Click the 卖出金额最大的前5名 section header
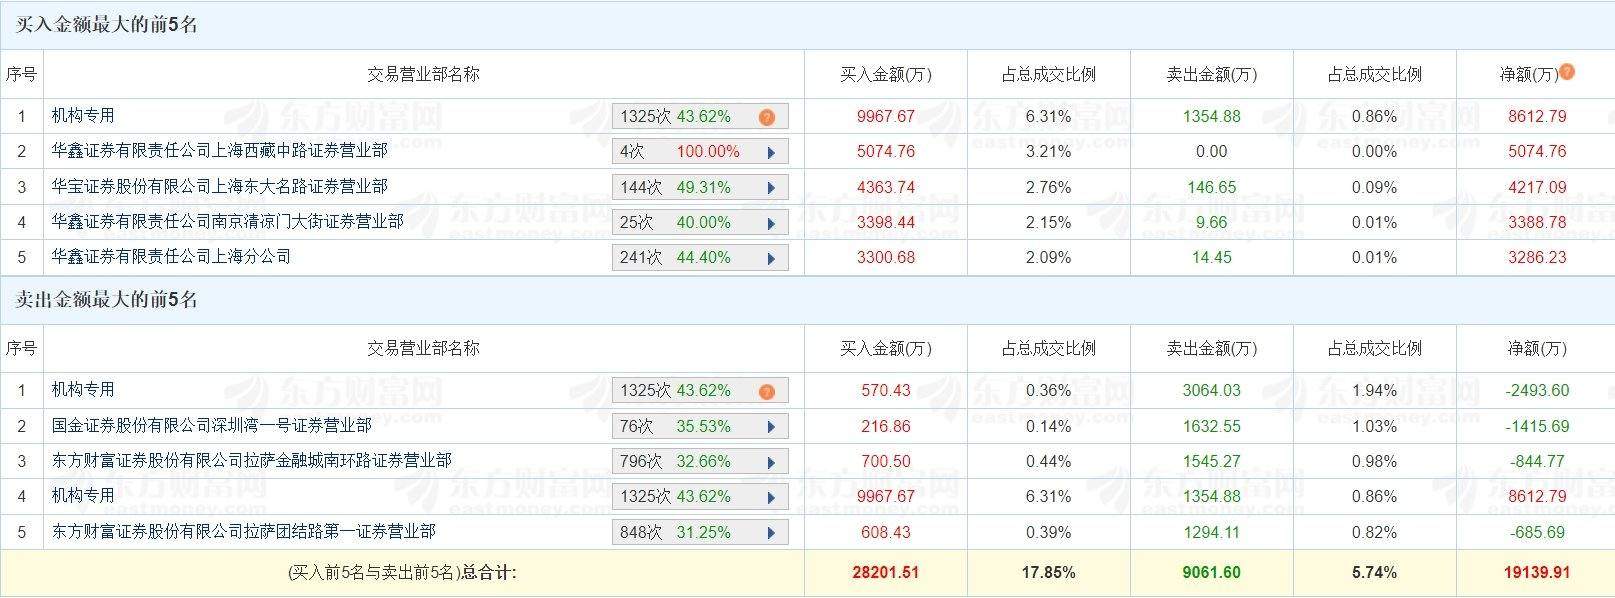 [x=107, y=300]
